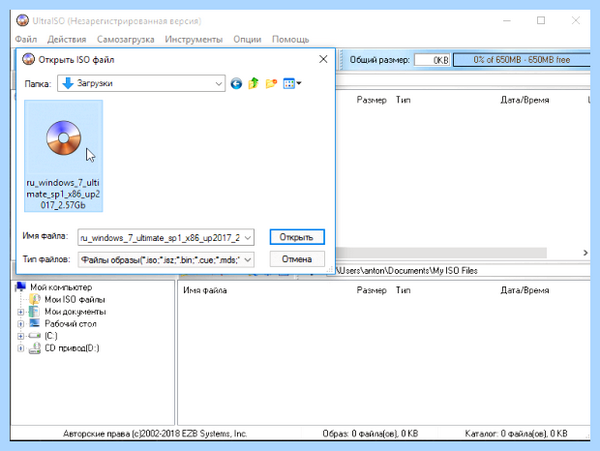This screenshot has width=600, height=451.
Task: Open the Самозагрузка menu
Action: (x=126, y=39)
